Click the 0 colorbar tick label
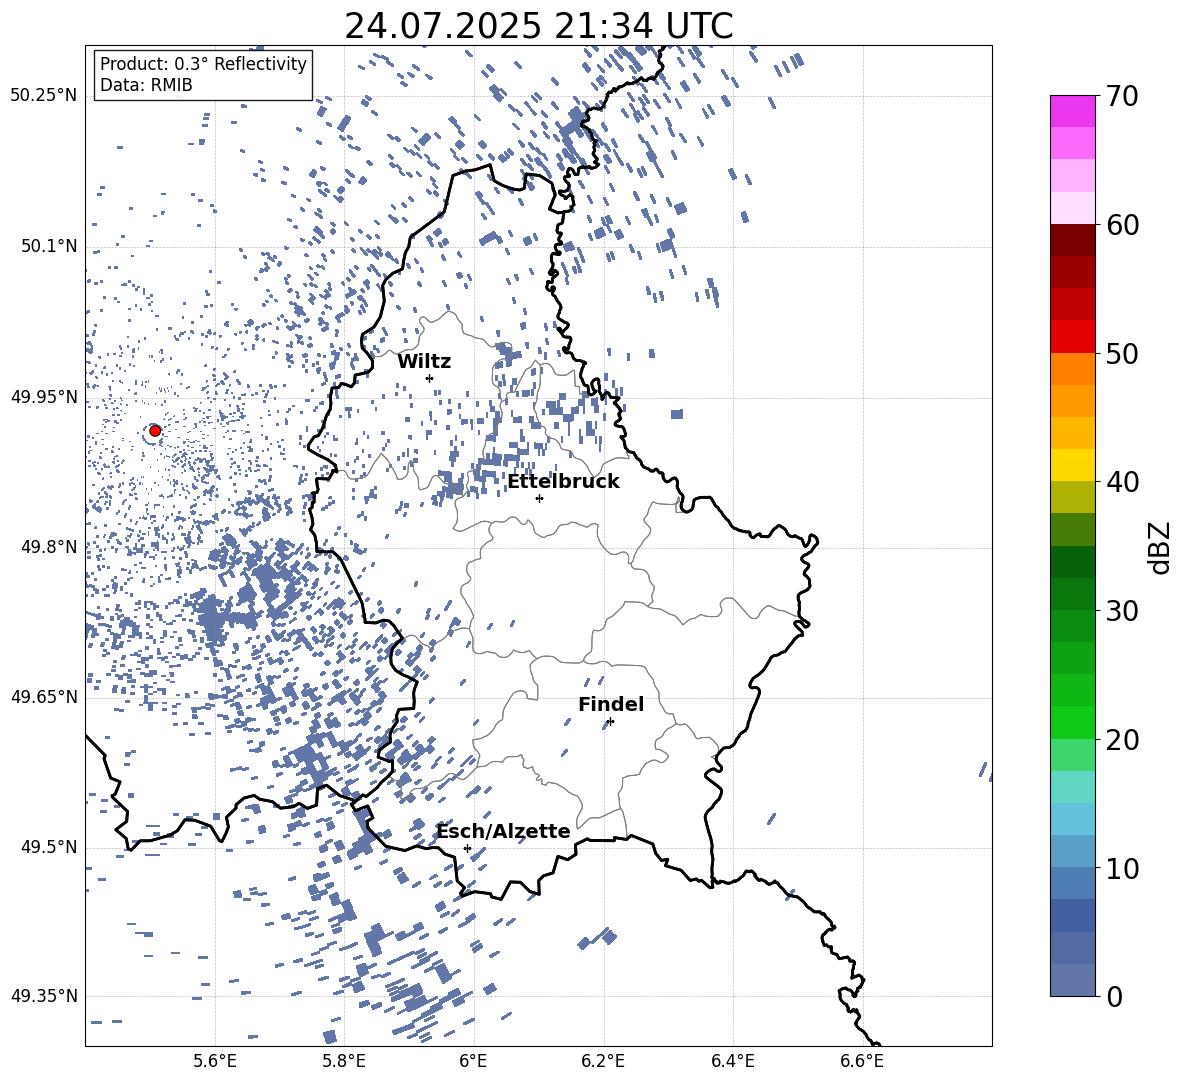1184x1081 pixels. coord(1115,996)
